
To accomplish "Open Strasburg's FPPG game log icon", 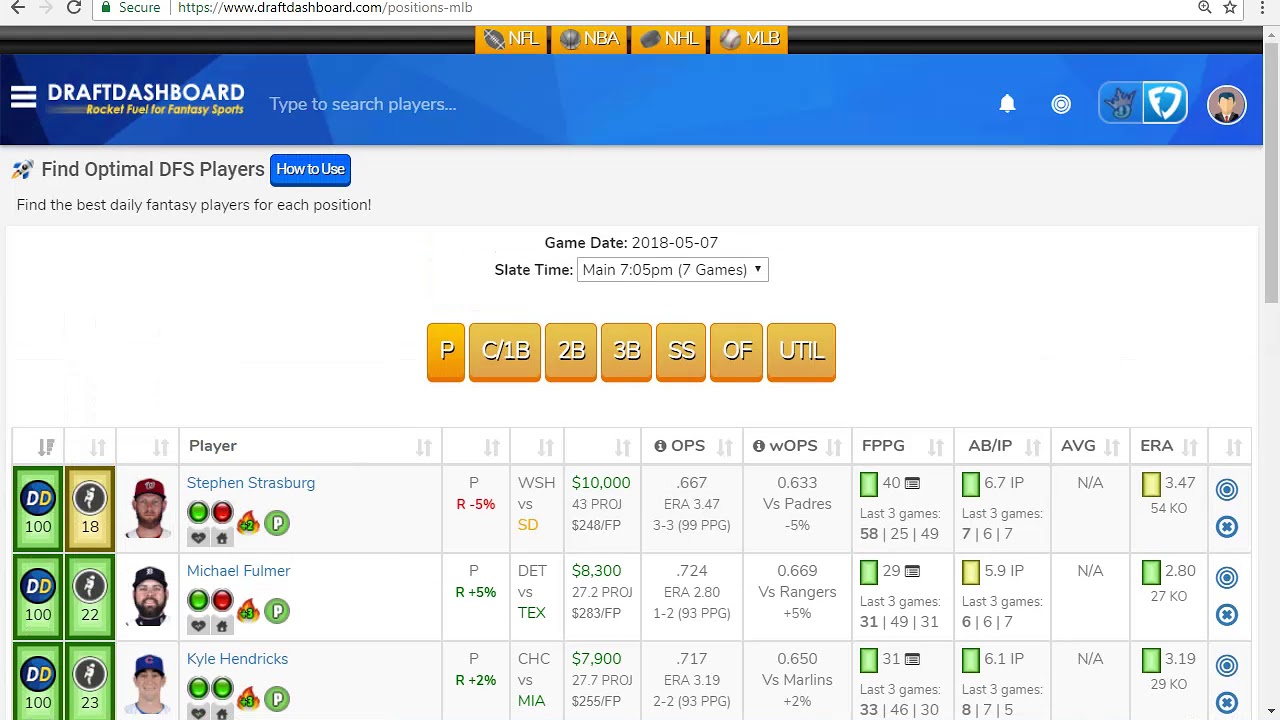I will click(912, 484).
